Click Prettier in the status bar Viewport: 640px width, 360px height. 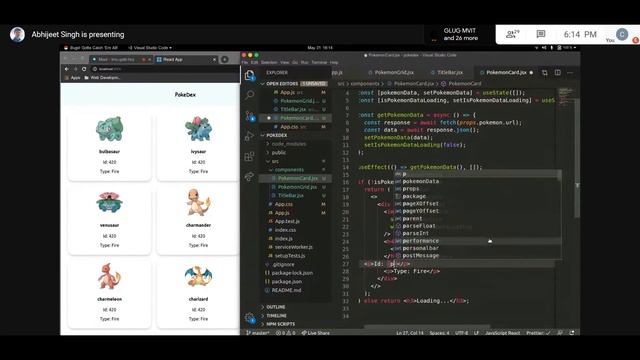(538, 333)
